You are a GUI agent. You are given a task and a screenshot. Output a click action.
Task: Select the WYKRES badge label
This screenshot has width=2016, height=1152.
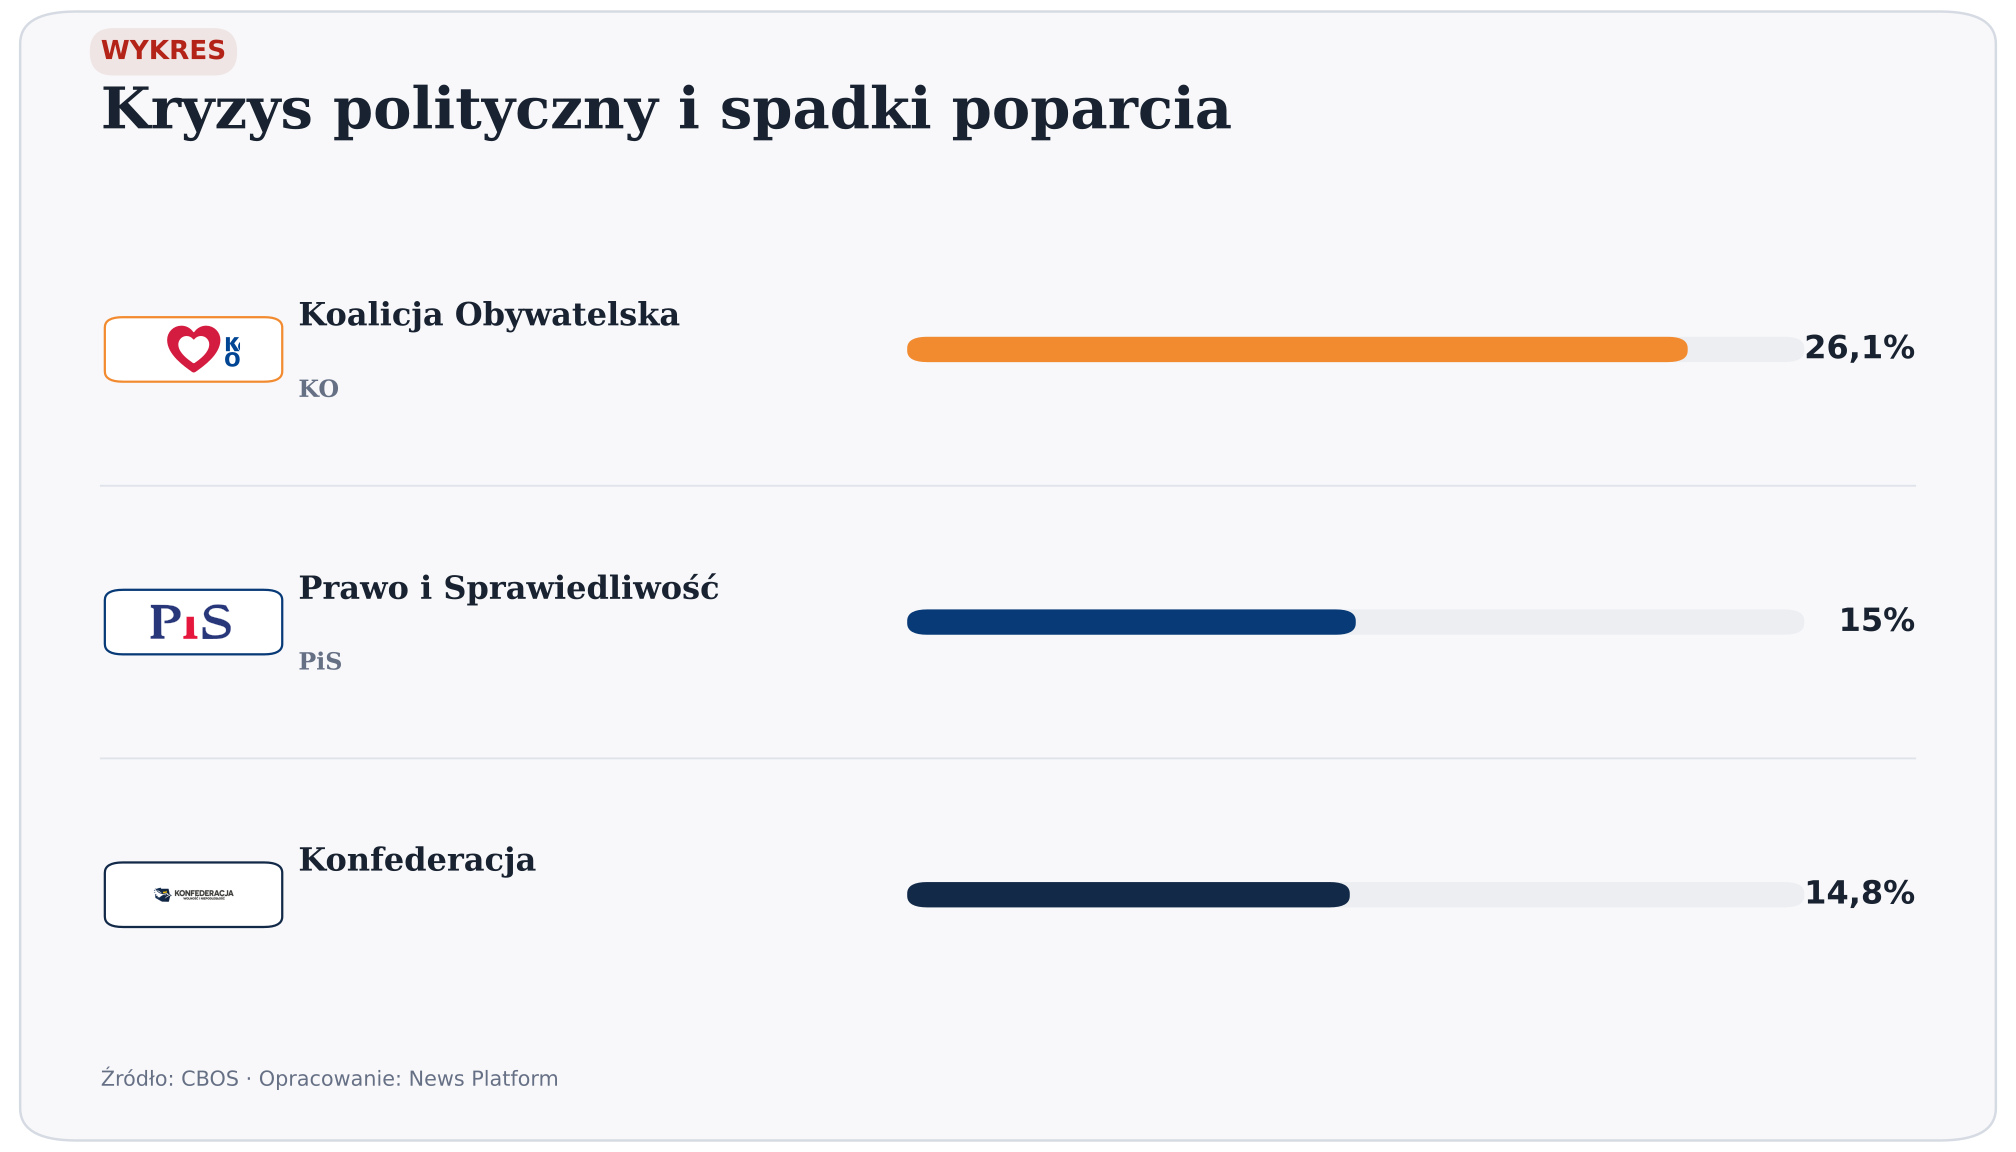pyautogui.click(x=163, y=51)
